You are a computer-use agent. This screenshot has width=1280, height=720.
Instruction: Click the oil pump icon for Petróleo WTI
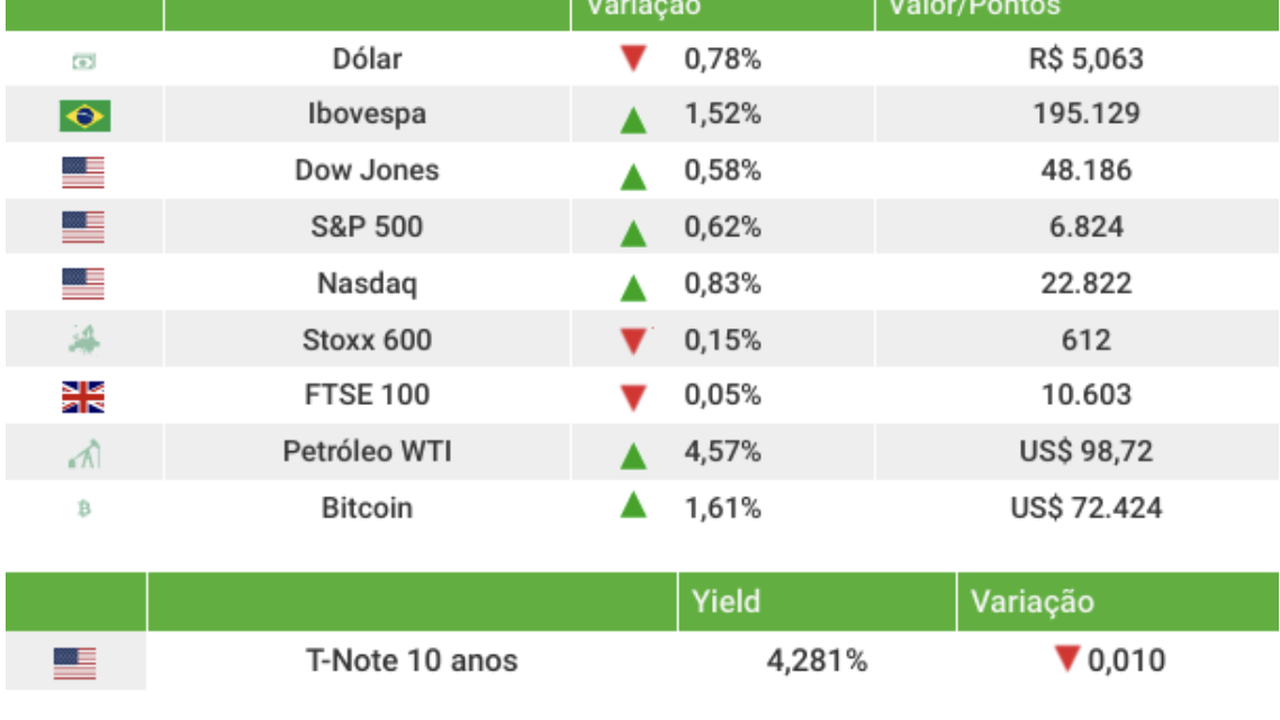click(84, 454)
